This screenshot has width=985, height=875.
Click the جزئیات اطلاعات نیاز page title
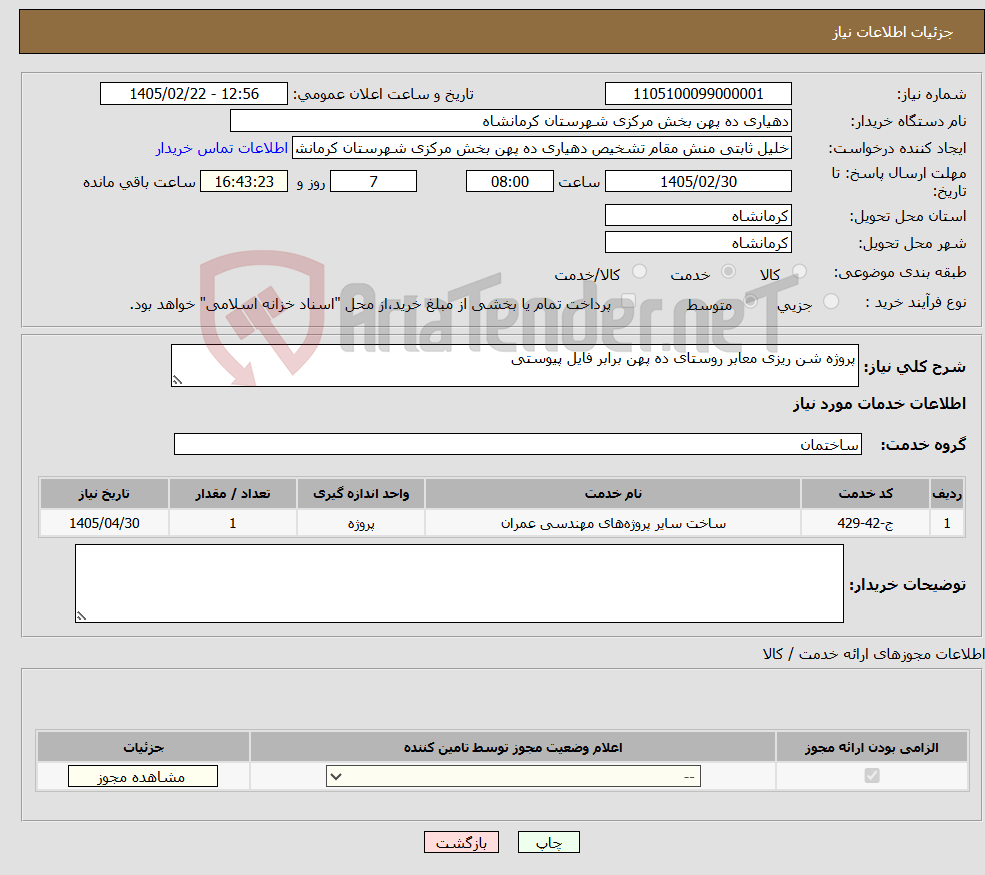(893, 32)
